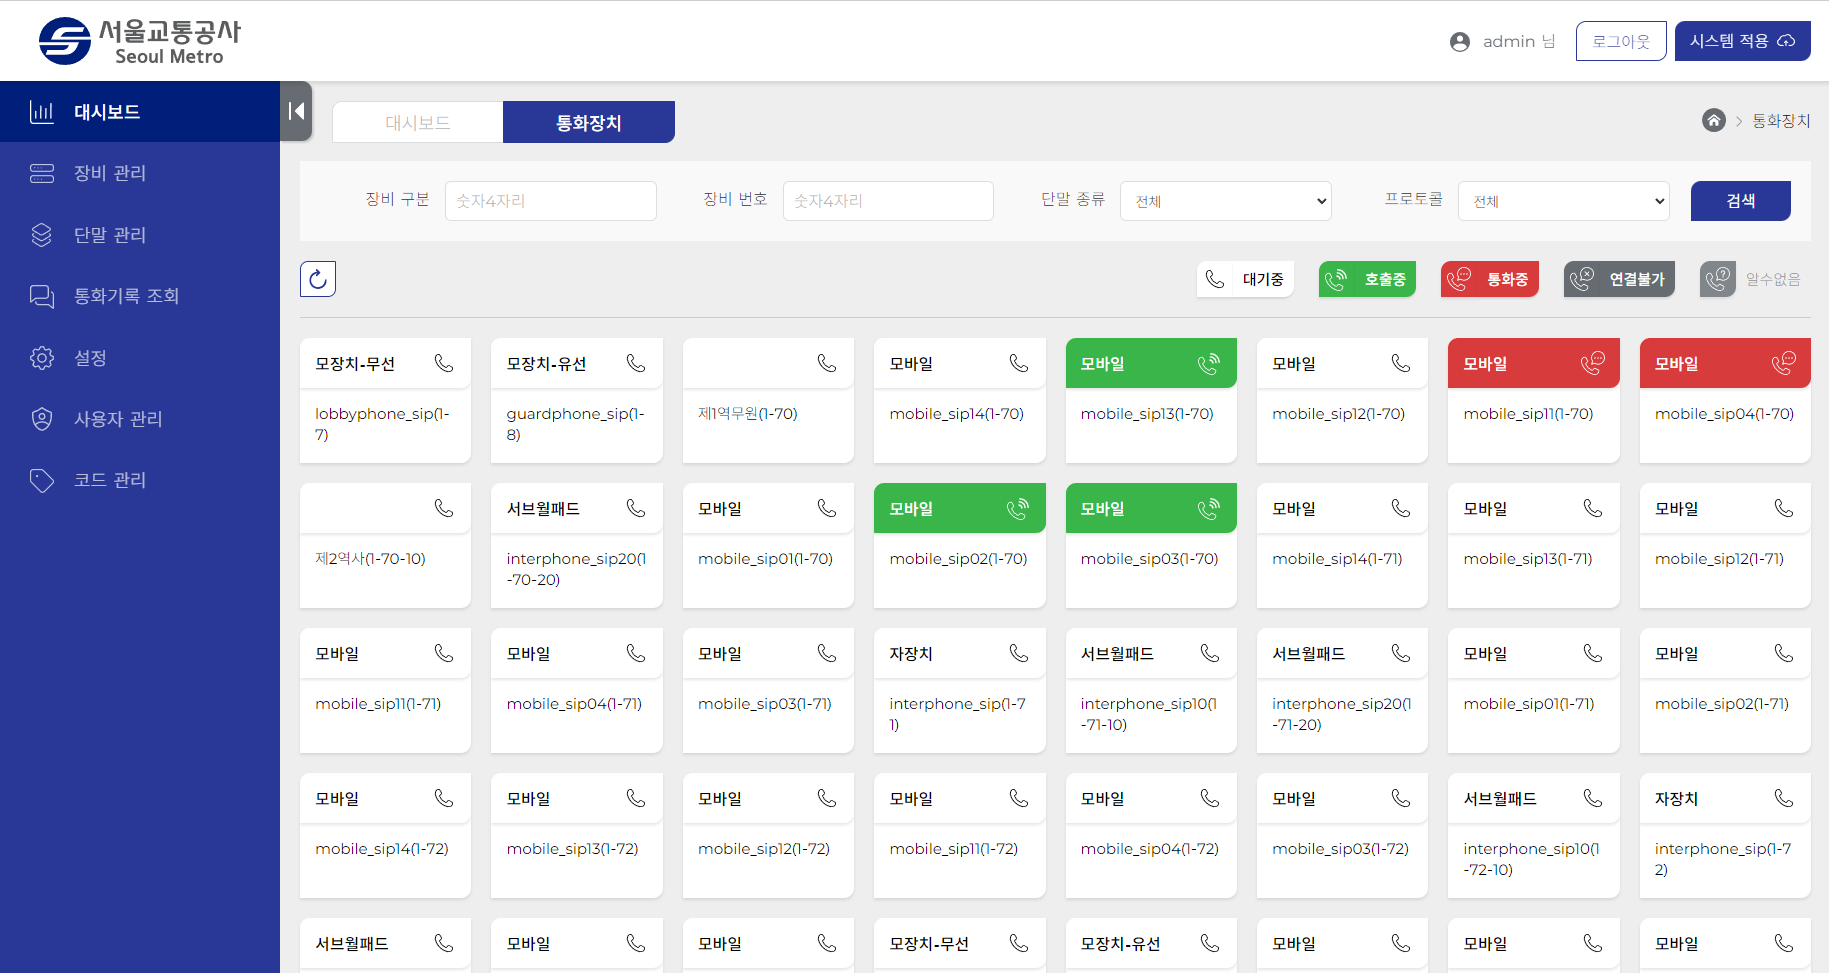Click the 통화장치 breadcrumb link
1829x973 pixels.
click(x=1781, y=120)
